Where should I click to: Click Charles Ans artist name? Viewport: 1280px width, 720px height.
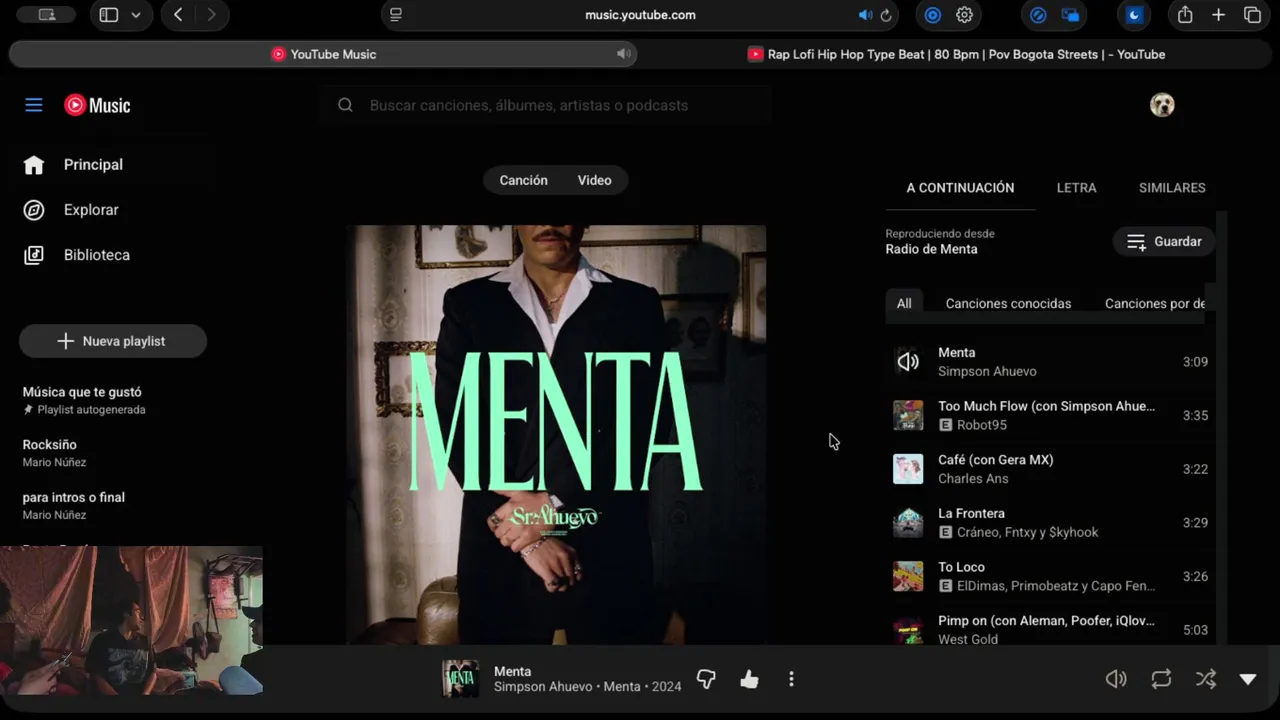[973, 479]
